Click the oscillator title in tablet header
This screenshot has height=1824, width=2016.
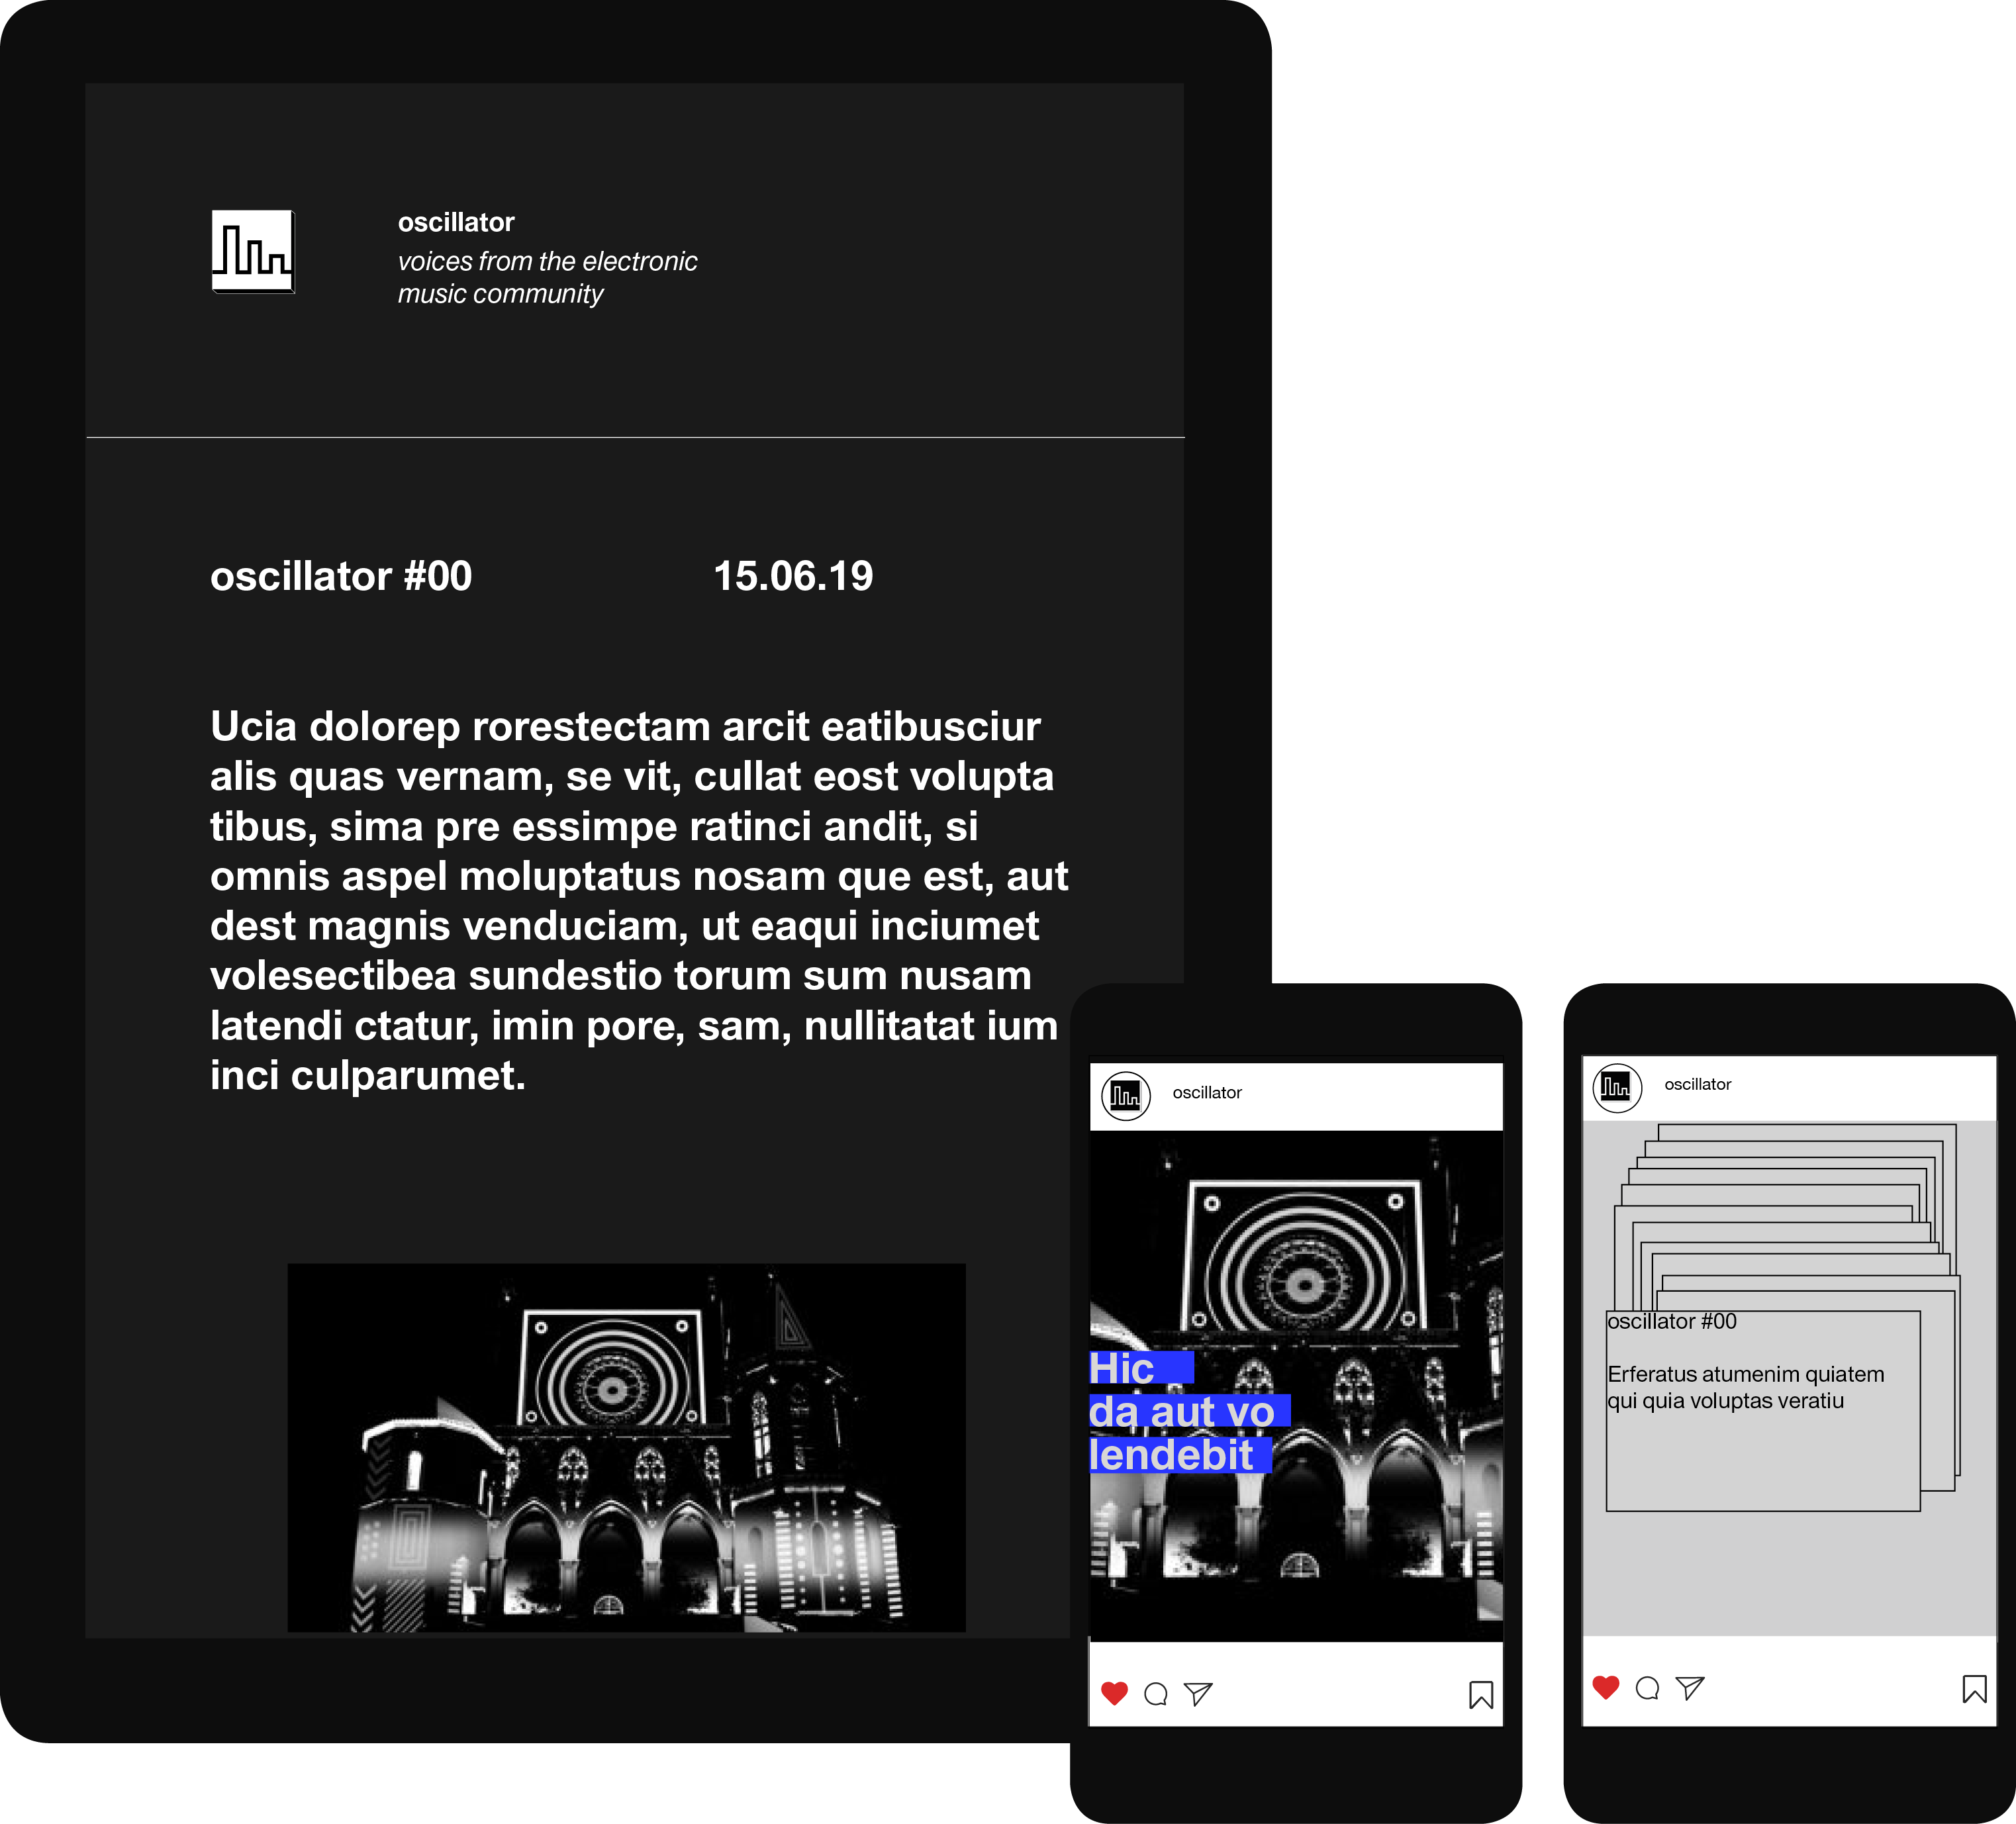coord(456,222)
